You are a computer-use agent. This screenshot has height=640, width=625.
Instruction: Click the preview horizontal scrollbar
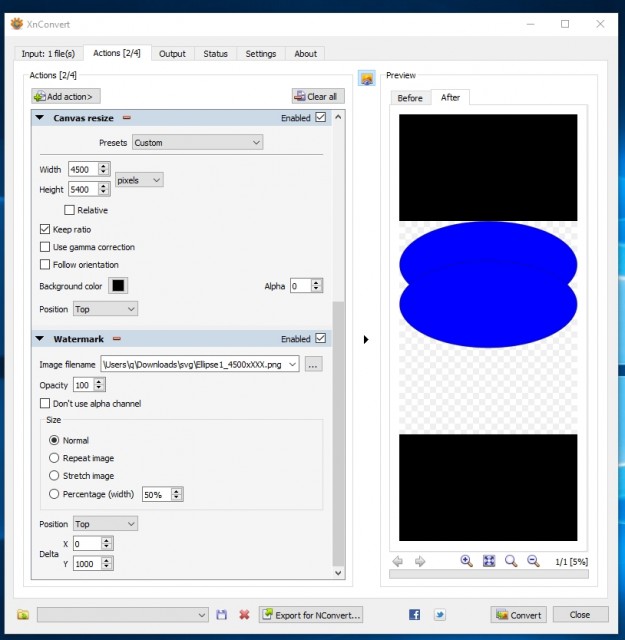[489, 574]
